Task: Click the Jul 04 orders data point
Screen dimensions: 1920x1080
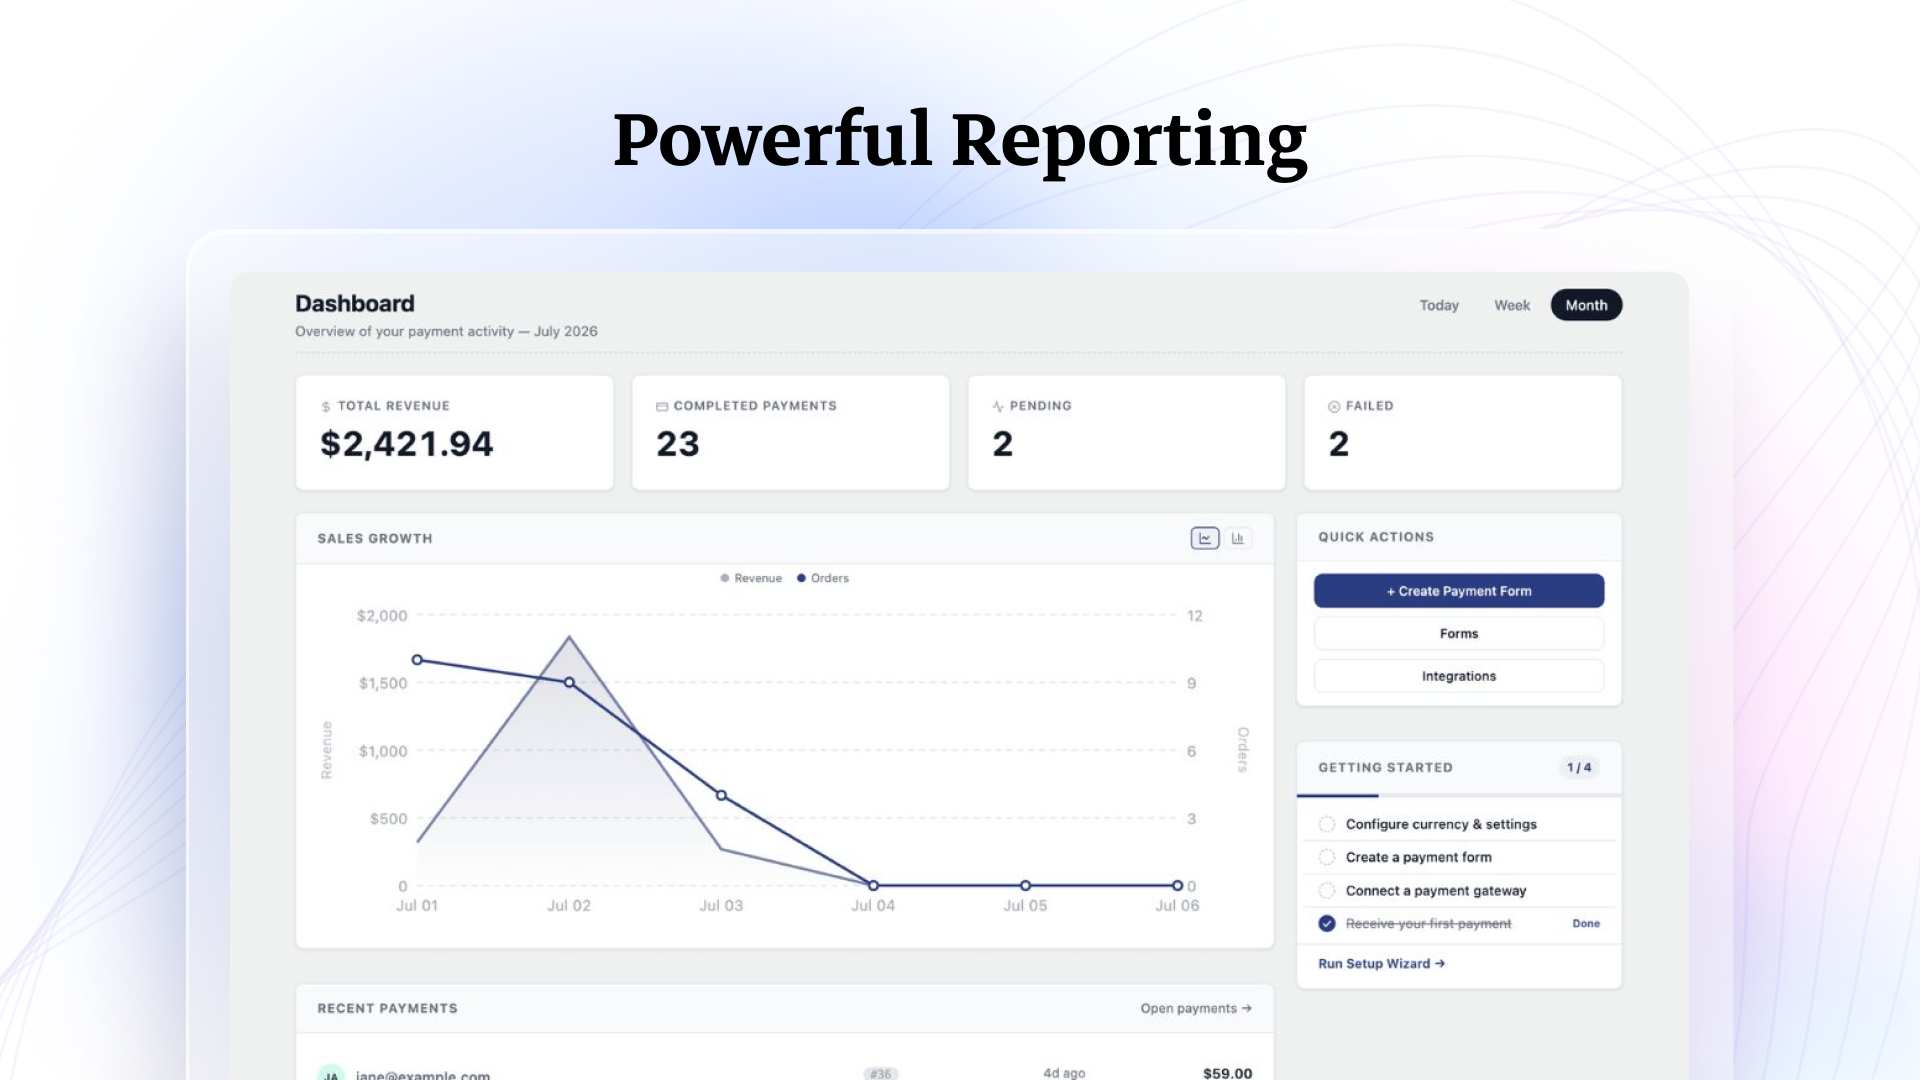Action: coord(873,886)
